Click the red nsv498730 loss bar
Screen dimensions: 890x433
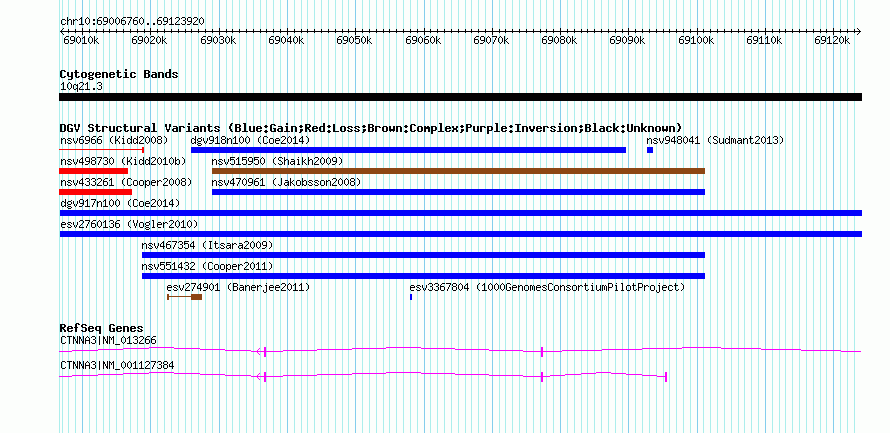(94, 171)
